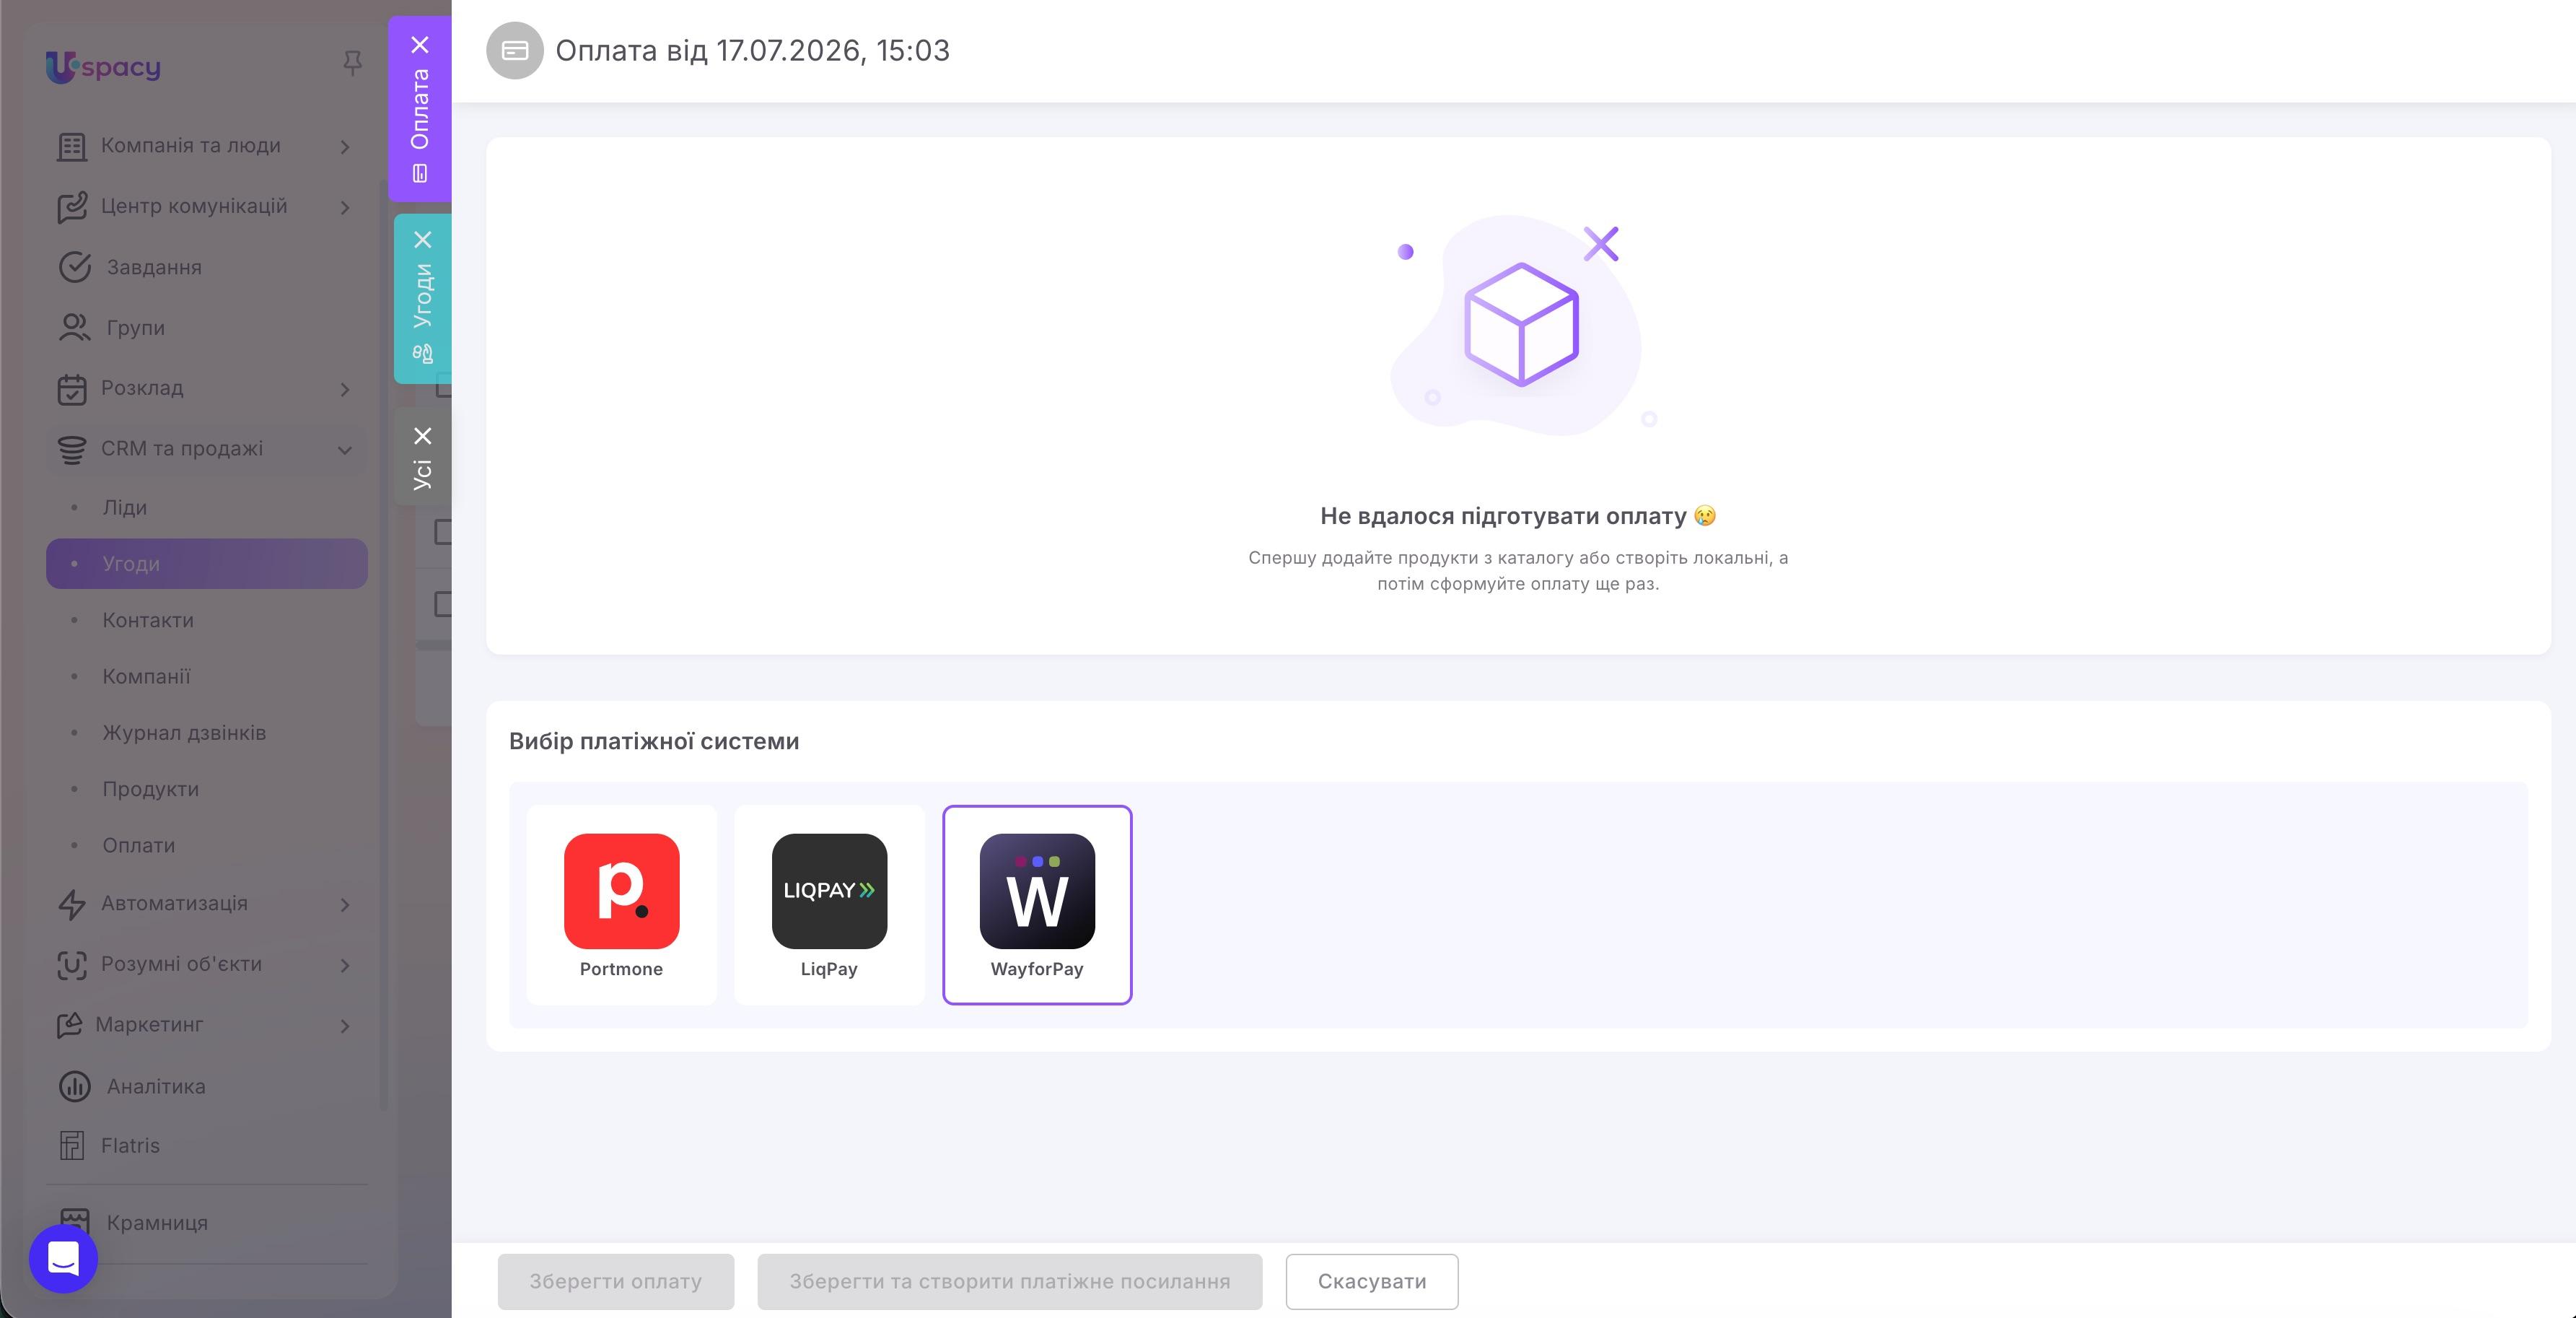2576x1318 pixels.
Task: Open the support chat widget
Action: pos(63,1258)
